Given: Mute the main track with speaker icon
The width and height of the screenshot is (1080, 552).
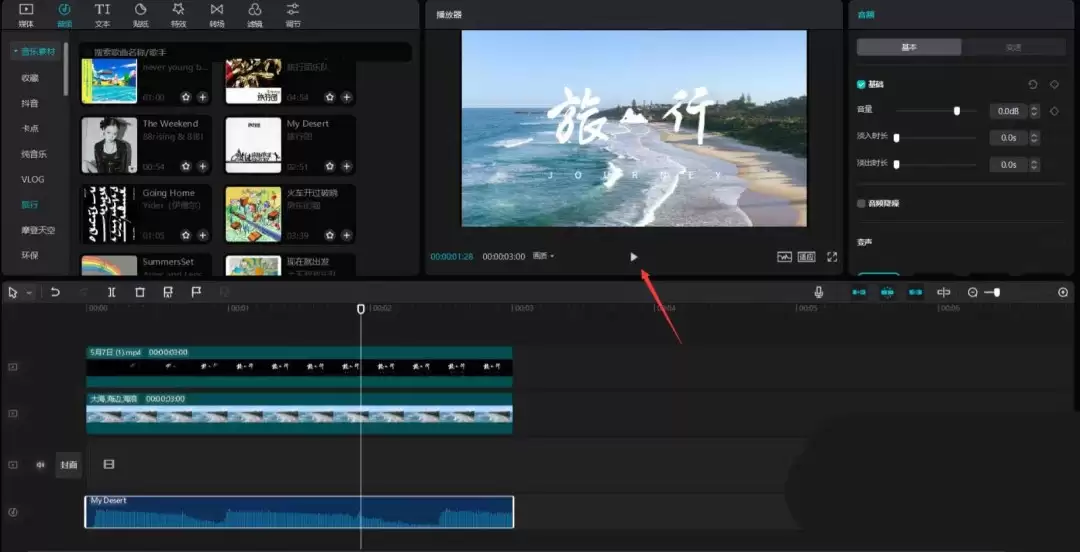Looking at the screenshot, I should (41, 465).
